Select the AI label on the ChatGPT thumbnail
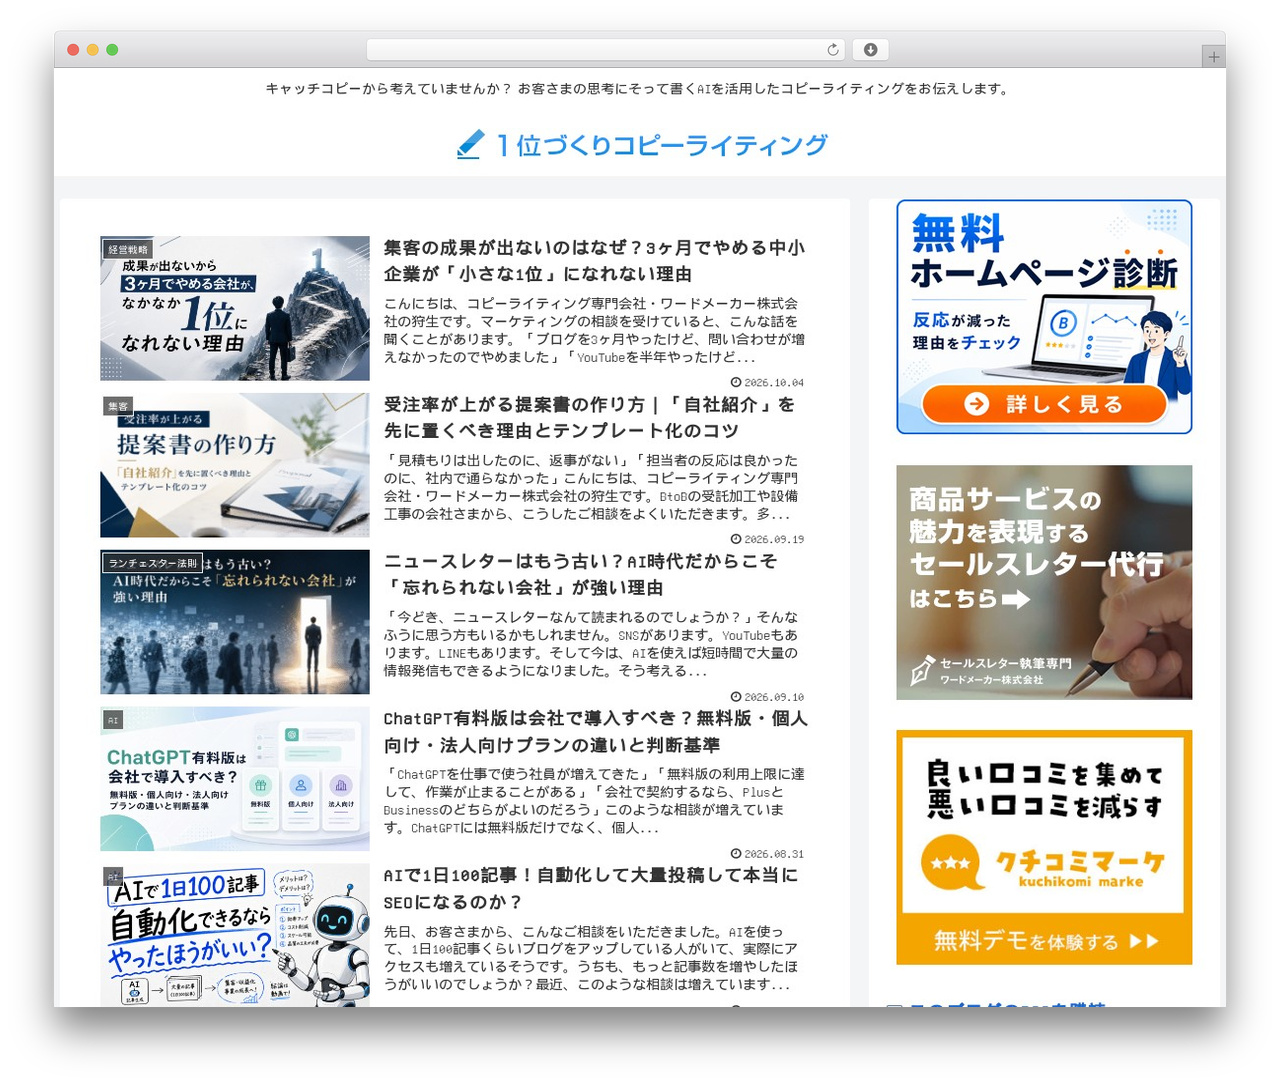 [x=113, y=720]
